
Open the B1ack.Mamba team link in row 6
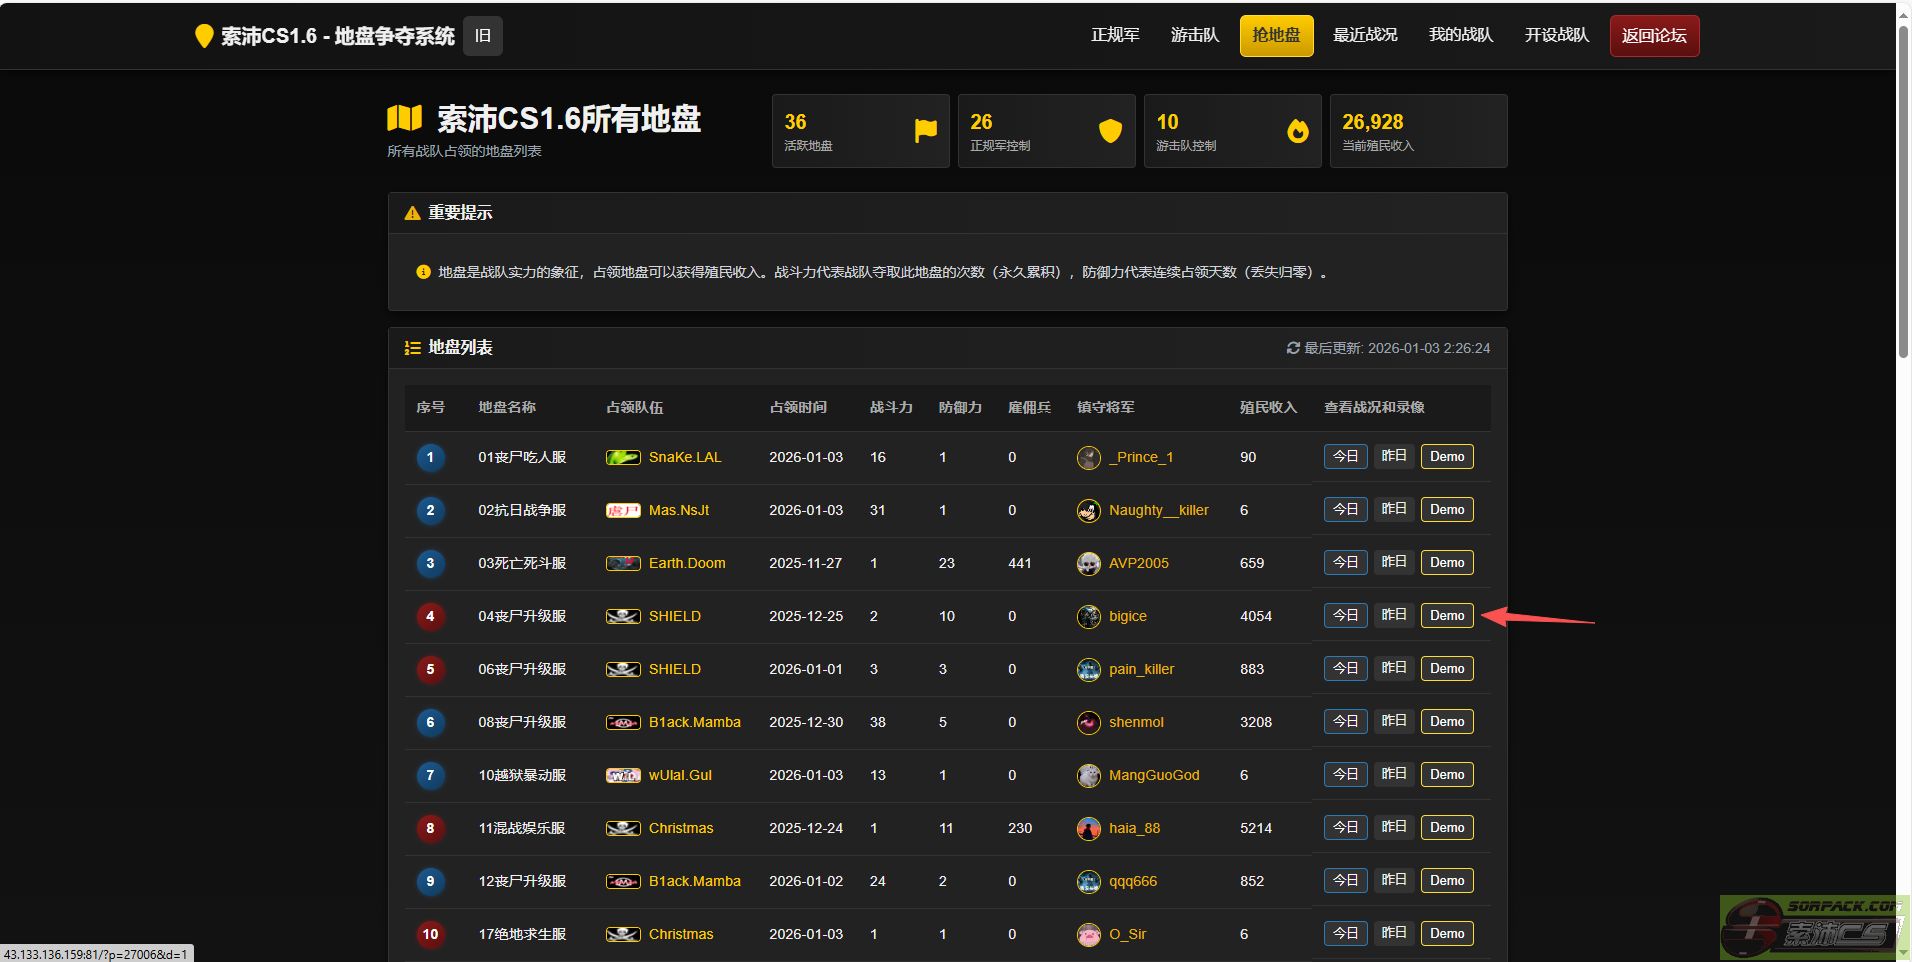pyautogui.click(x=694, y=722)
